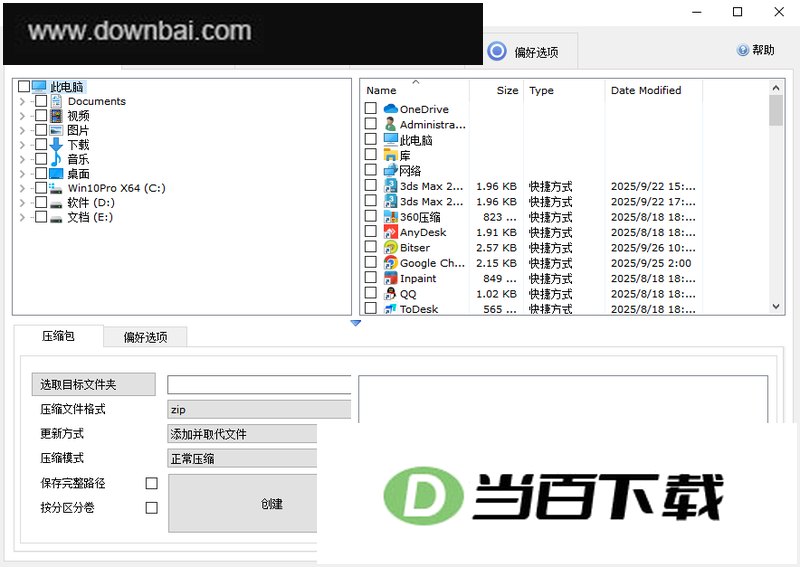Viewport: 800px width, 567px height.
Task: Tick the Google Chrome row checkbox
Action: pyautogui.click(x=371, y=262)
